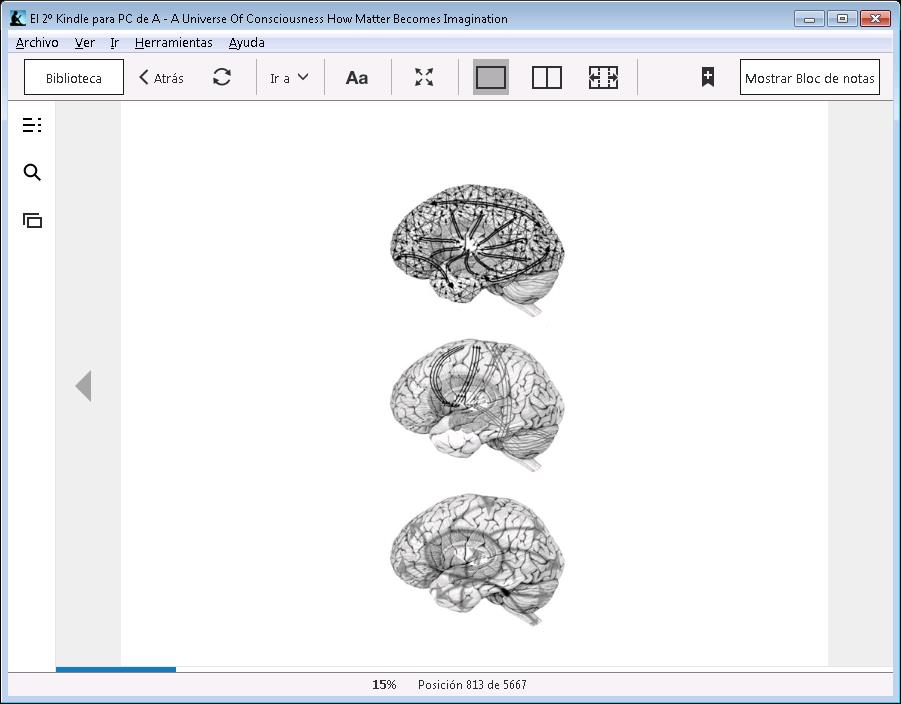The height and width of the screenshot is (704, 901).
Task: Return to the library with Biblioteca
Action: pos(72,76)
